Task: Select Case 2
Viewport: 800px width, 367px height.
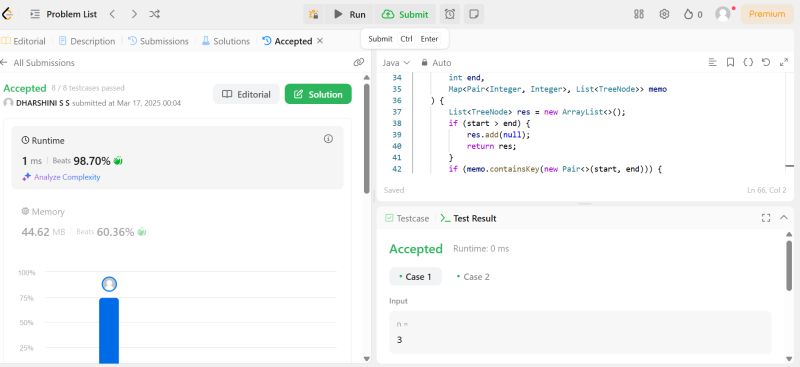Action: [473, 277]
